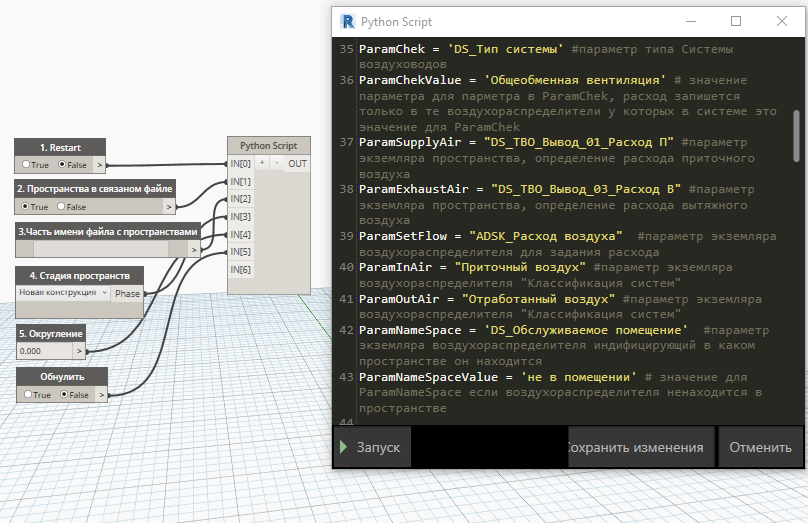Click the Phase output port

pos(127,294)
